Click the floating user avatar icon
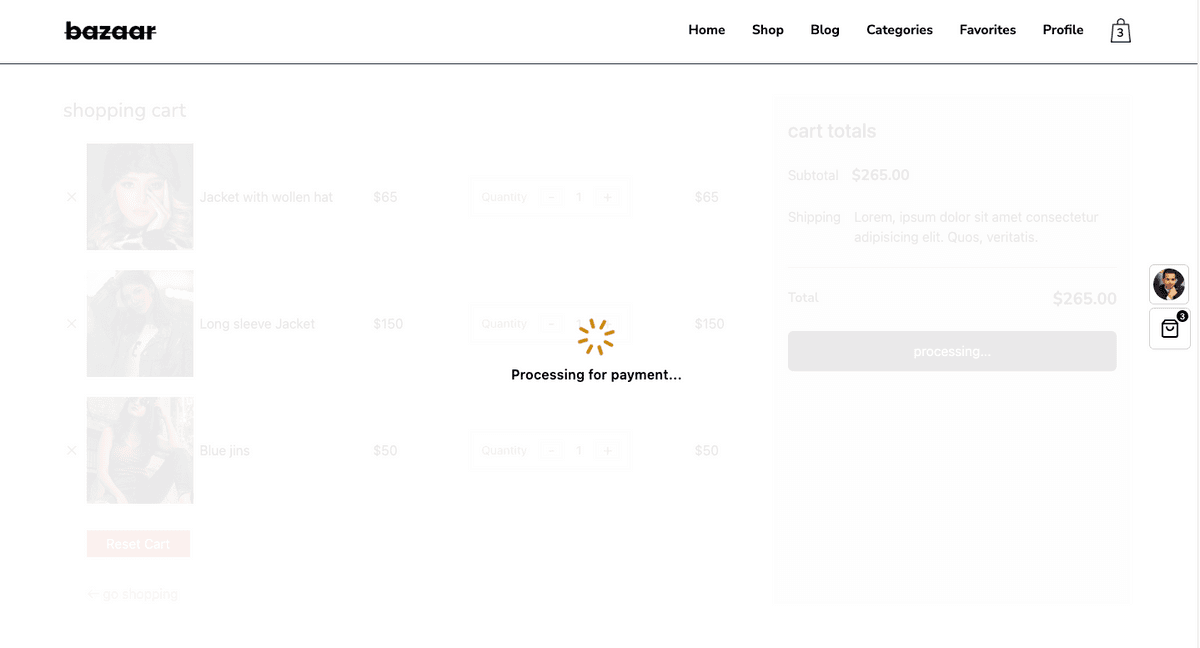 coord(1168,284)
